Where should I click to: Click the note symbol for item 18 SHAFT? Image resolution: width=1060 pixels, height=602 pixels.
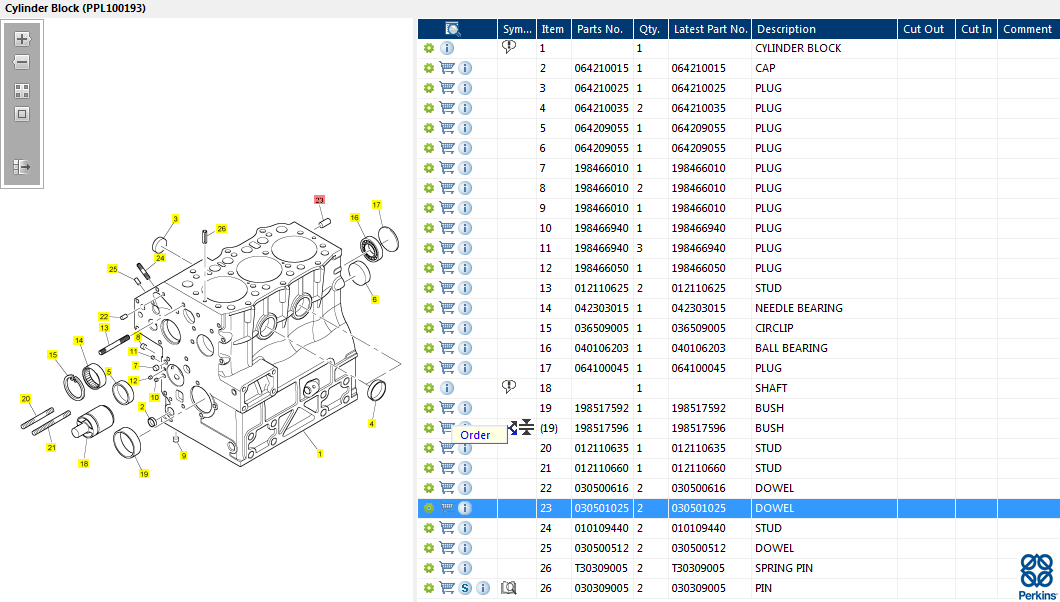509,387
